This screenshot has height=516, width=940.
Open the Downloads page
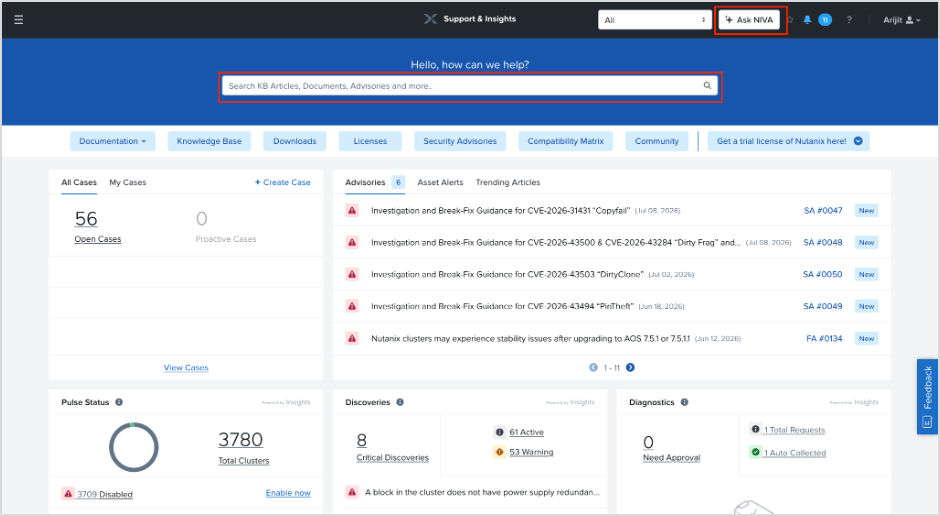[294, 141]
